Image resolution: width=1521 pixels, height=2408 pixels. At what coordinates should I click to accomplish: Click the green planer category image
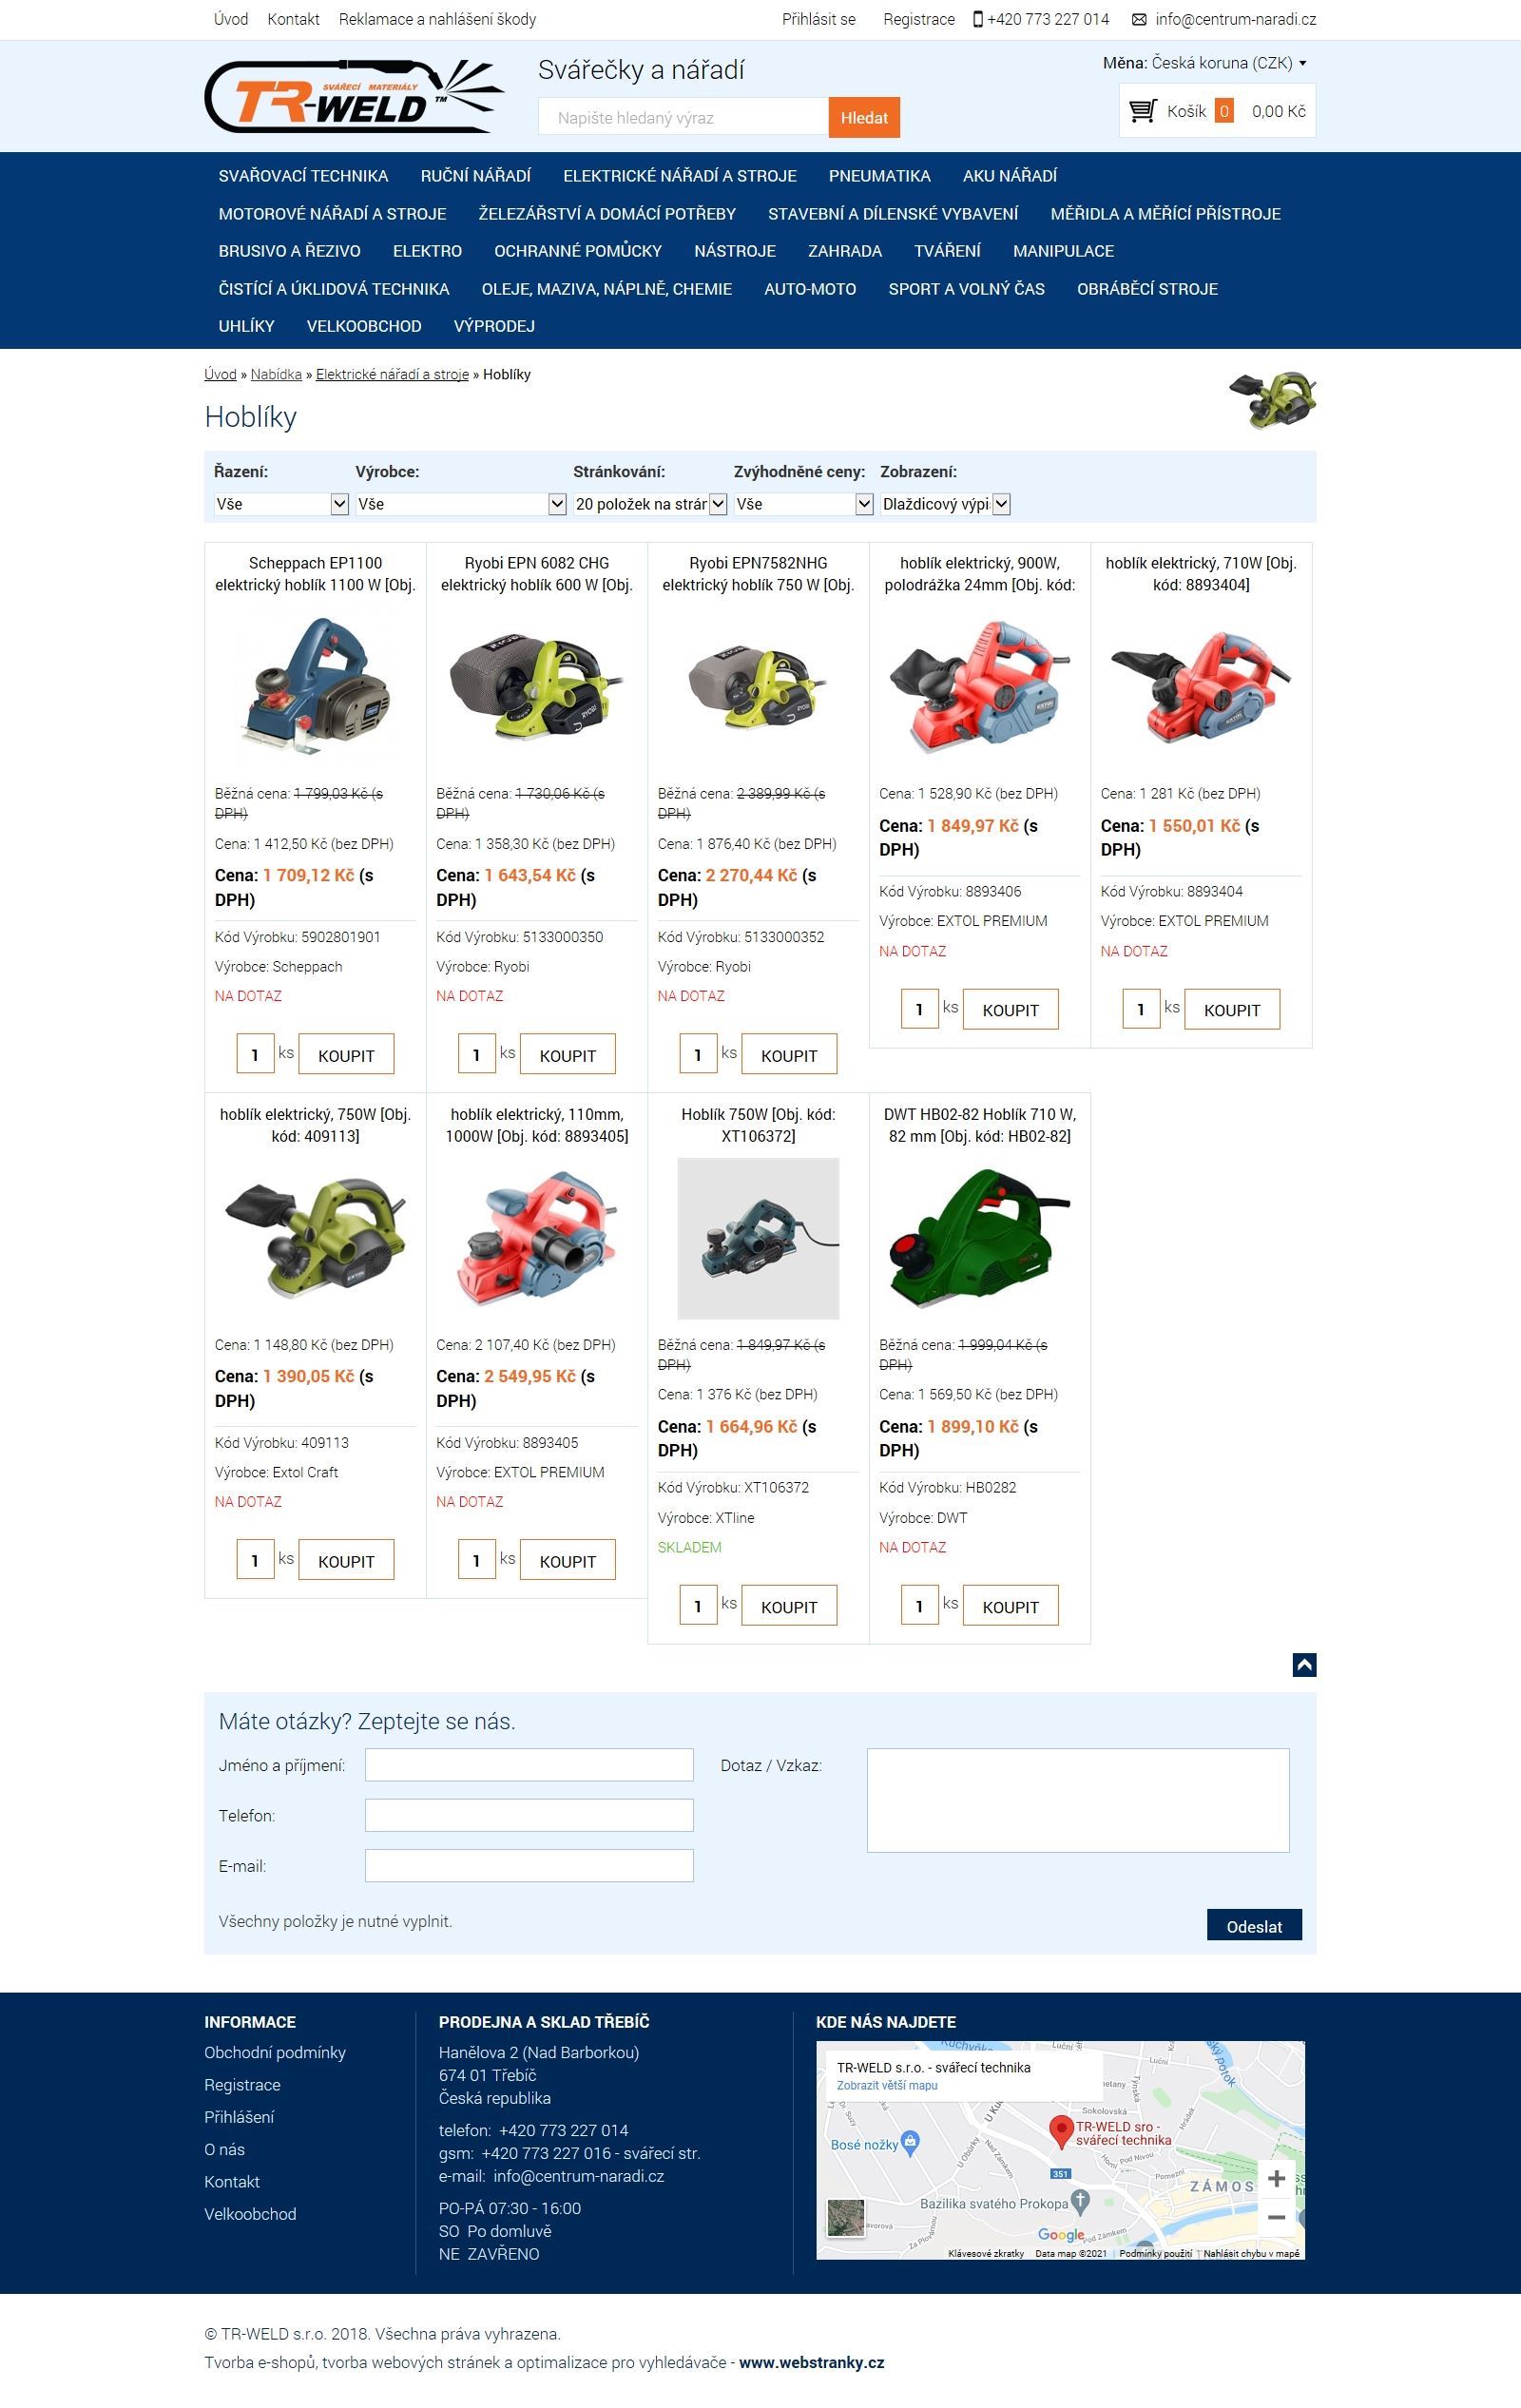click(1272, 399)
